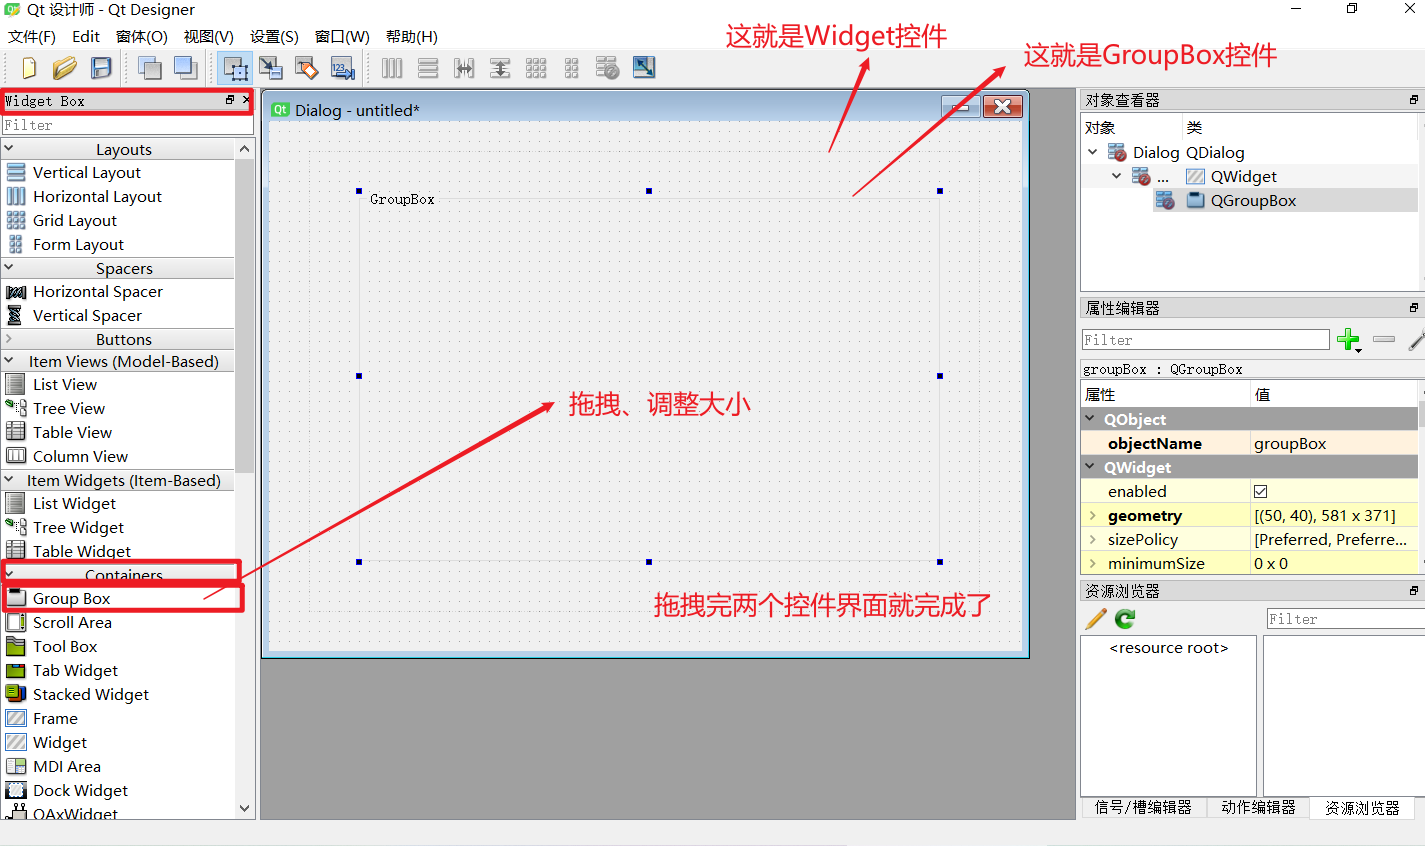This screenshot has width=1425, height=846.
Task: Save the current form with Save icon
Action: [102, 68]
